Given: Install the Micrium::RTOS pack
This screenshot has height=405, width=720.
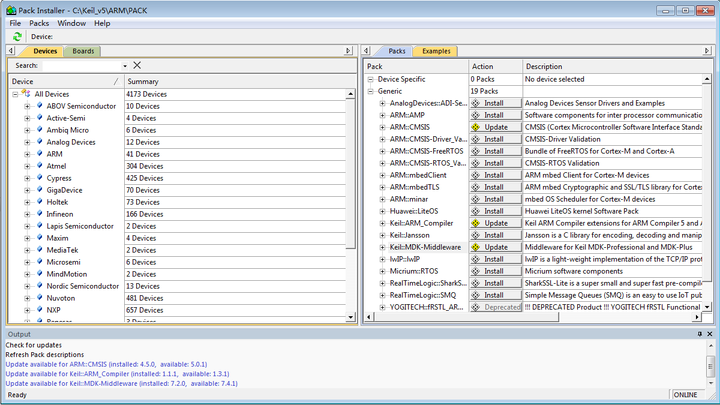Looking at the screenshot, I should (495, 271).
